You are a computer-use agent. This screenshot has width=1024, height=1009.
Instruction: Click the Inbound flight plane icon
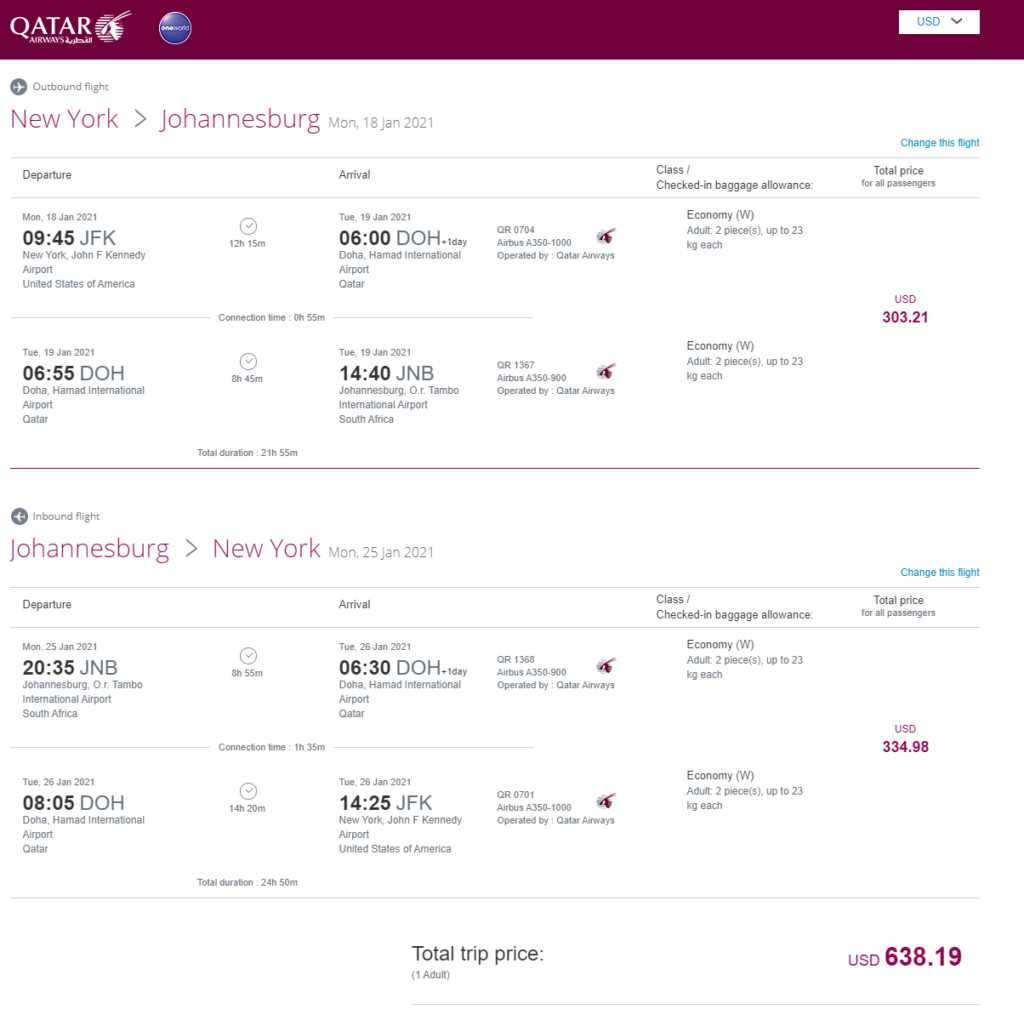tap(19, 516)
